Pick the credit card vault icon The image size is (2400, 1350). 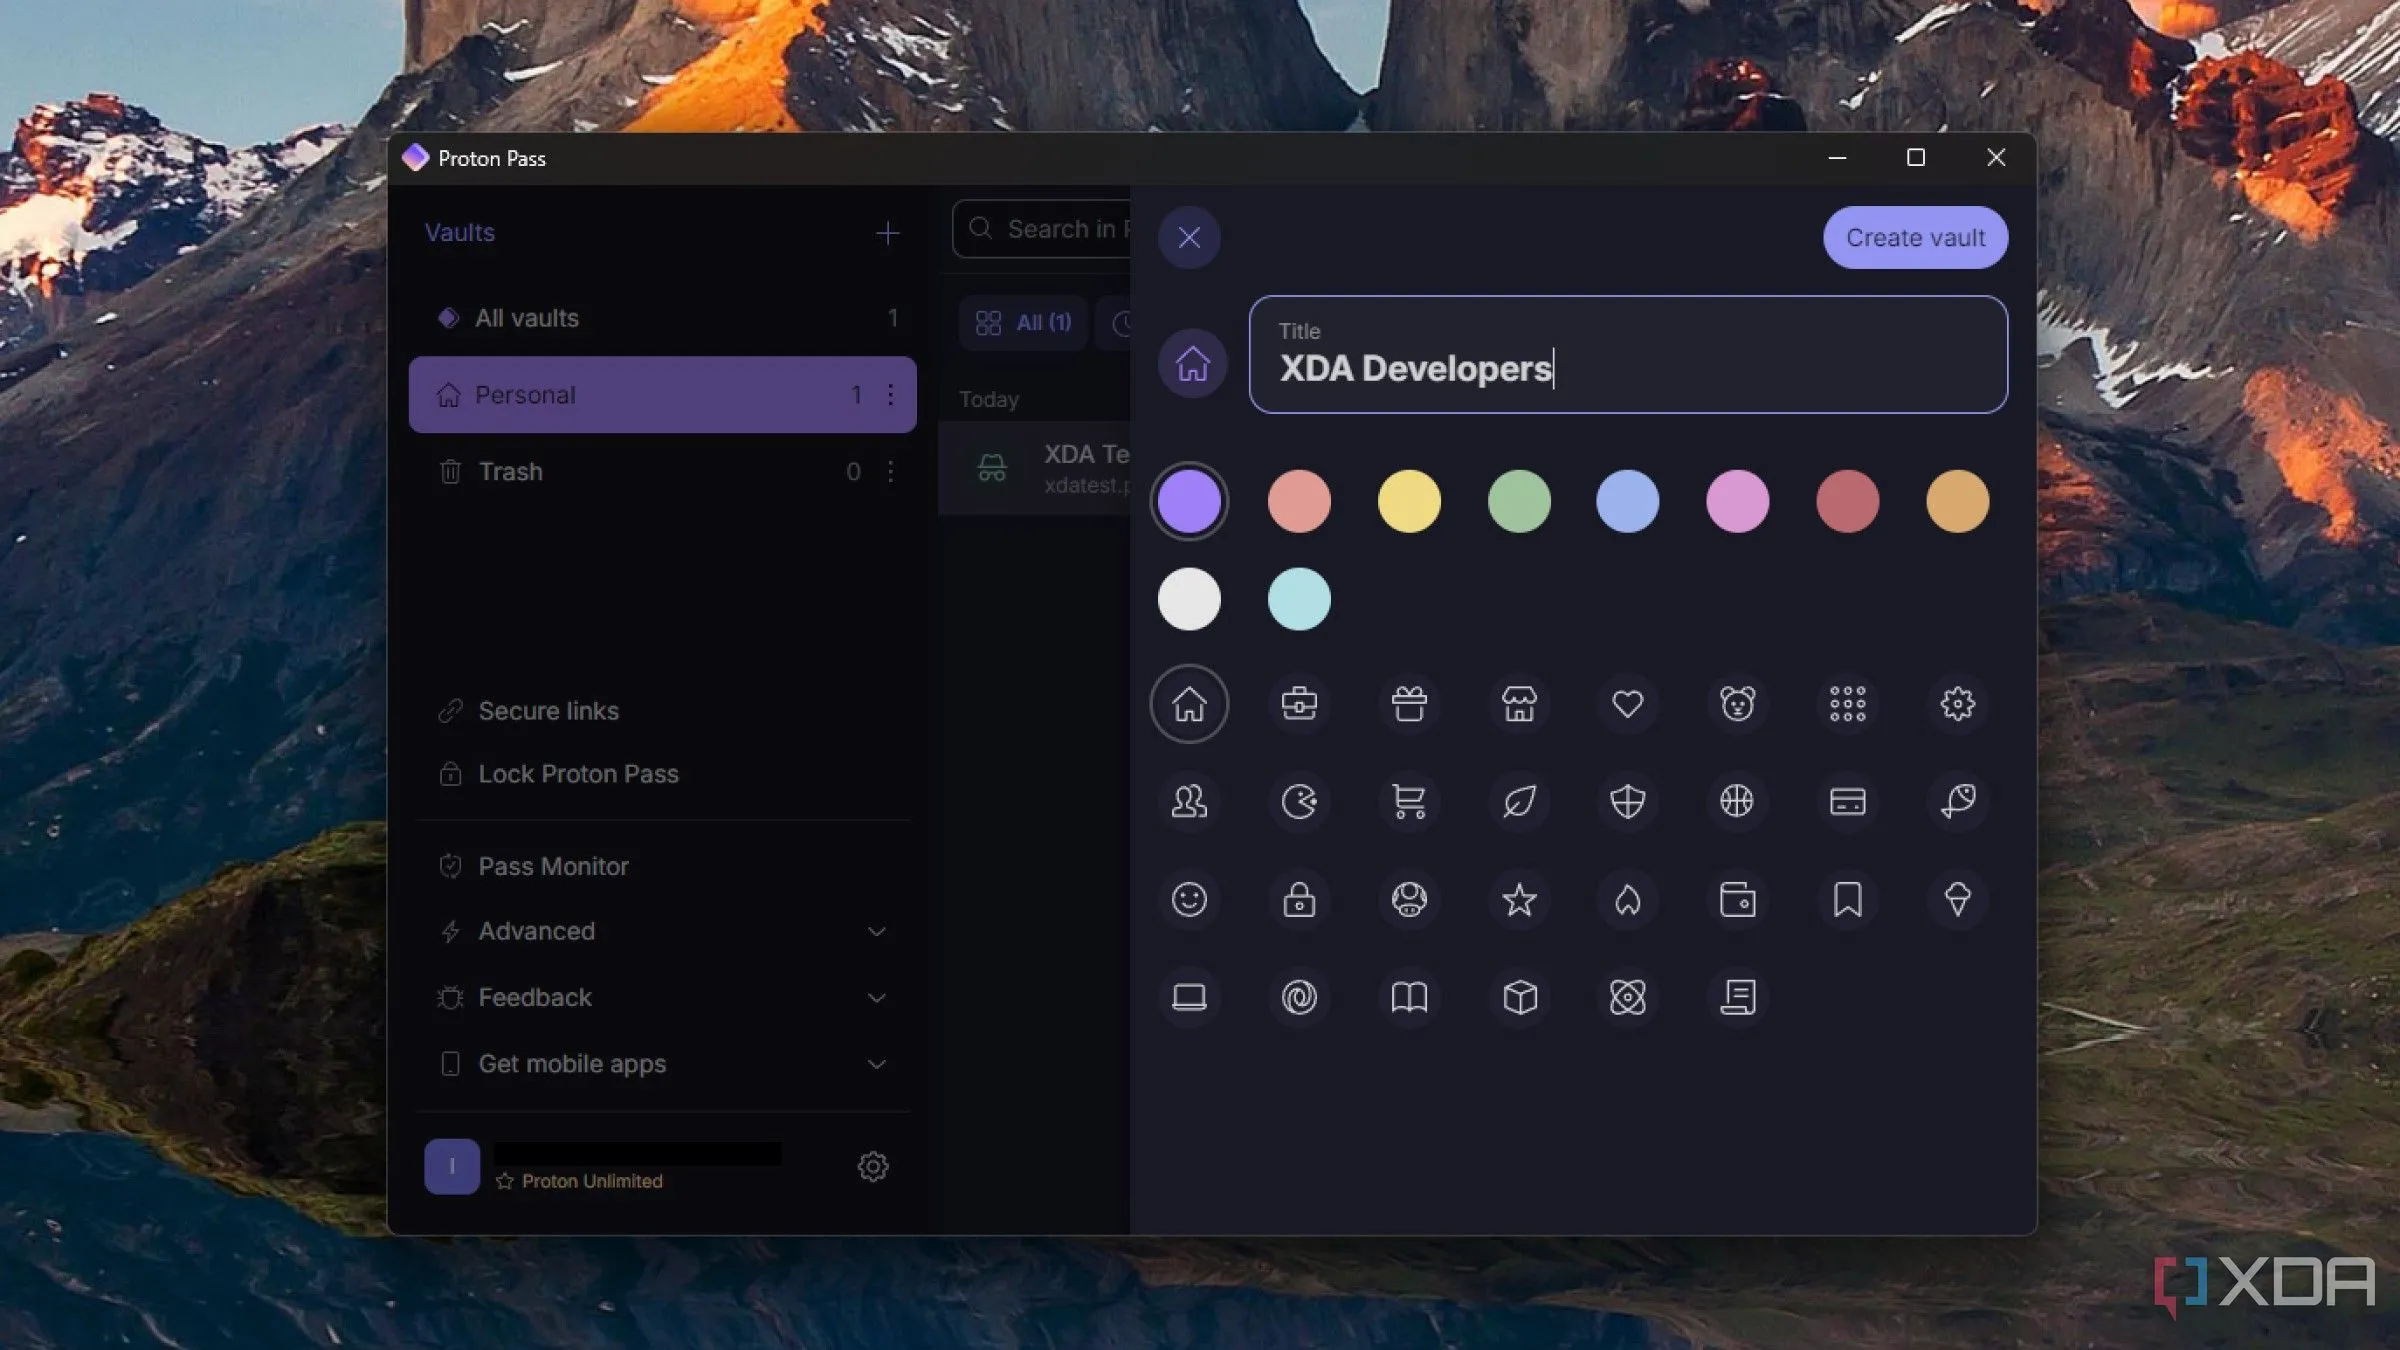(x=1848, y=801)
